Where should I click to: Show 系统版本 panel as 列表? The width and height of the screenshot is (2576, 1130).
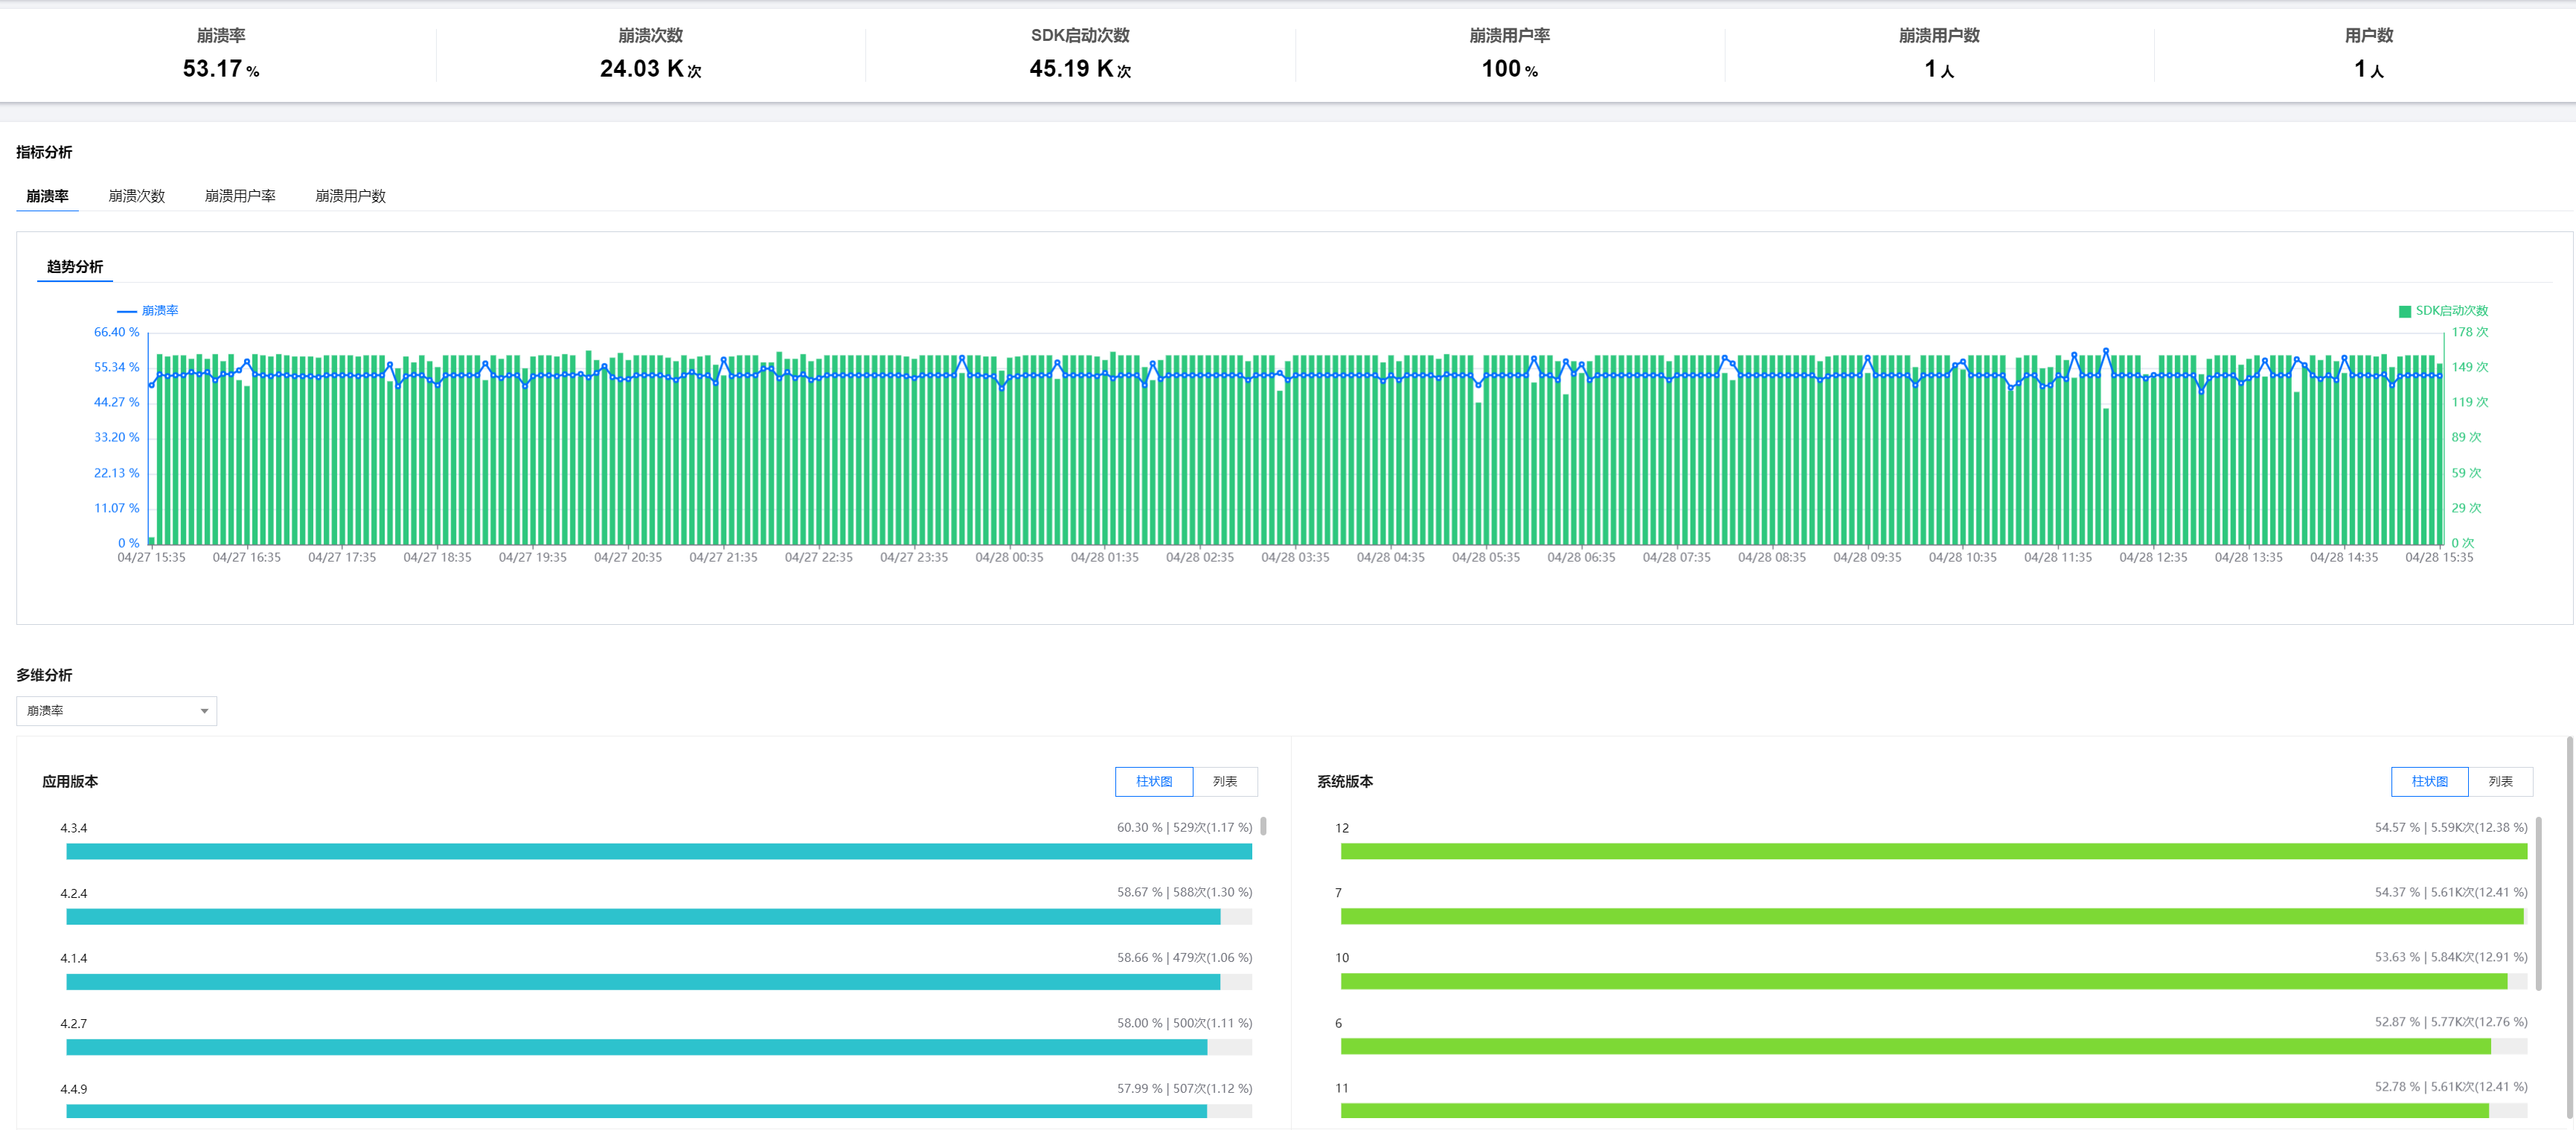point(2500,782)
